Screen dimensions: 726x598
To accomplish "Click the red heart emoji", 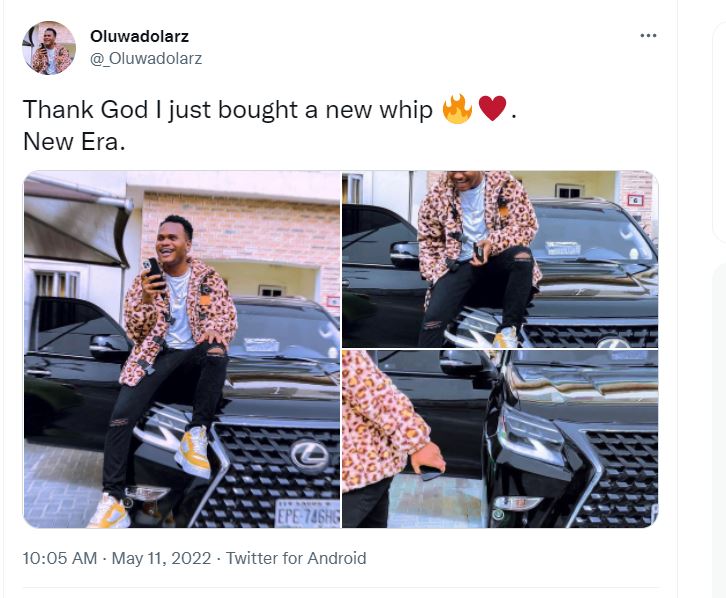I will 492,109.
